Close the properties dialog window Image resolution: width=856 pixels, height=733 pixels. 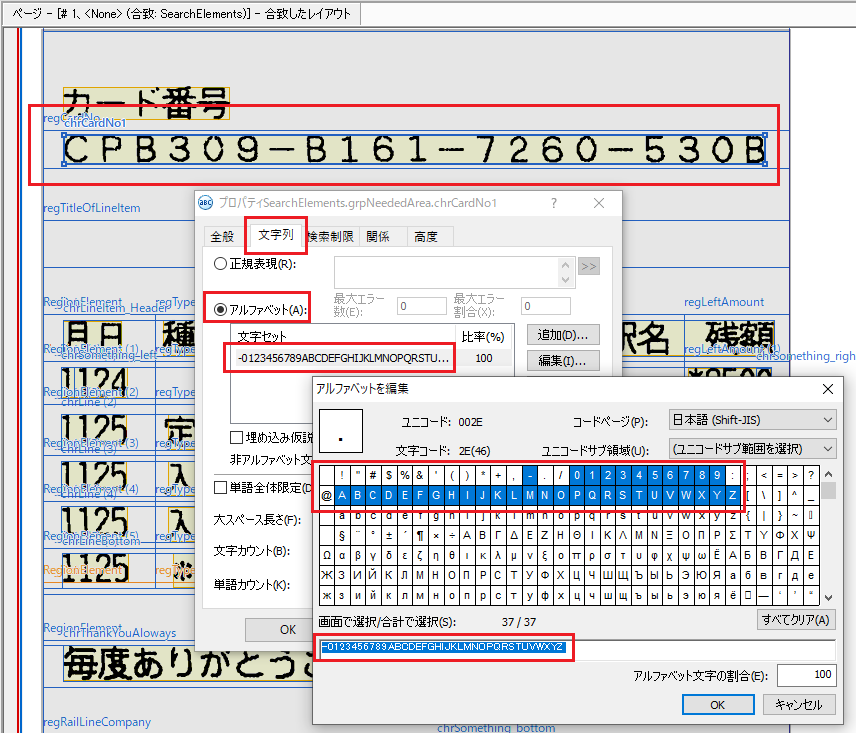tap(599, 203)
